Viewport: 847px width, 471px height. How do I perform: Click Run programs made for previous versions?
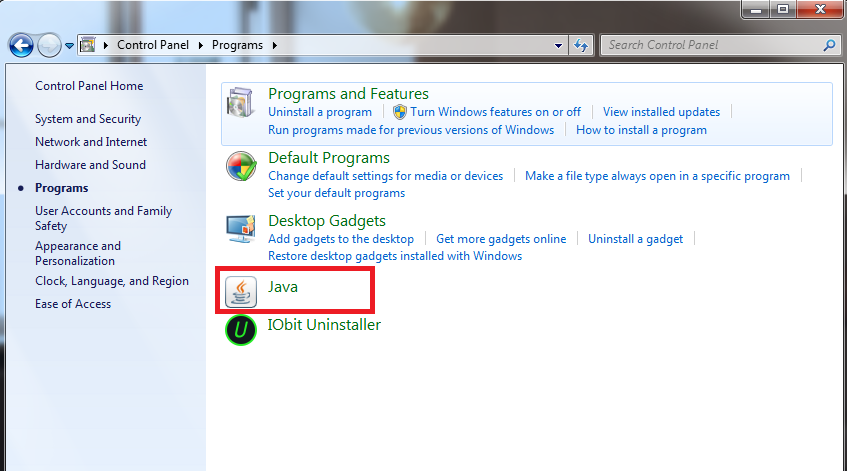point(411,130)
